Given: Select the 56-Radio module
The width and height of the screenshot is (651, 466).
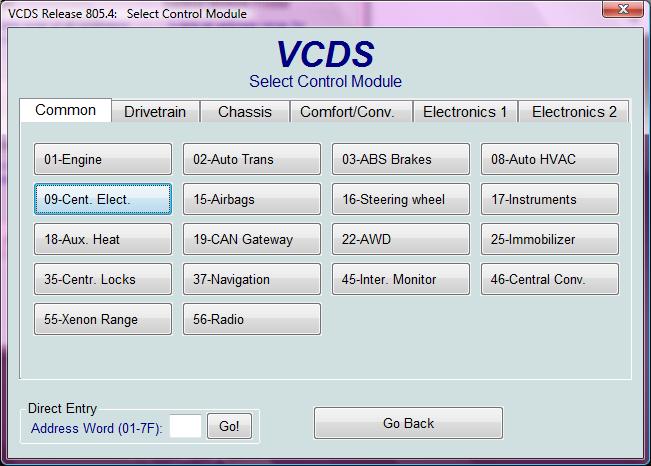Looking at the screenshot, I should tap(252, 319).
